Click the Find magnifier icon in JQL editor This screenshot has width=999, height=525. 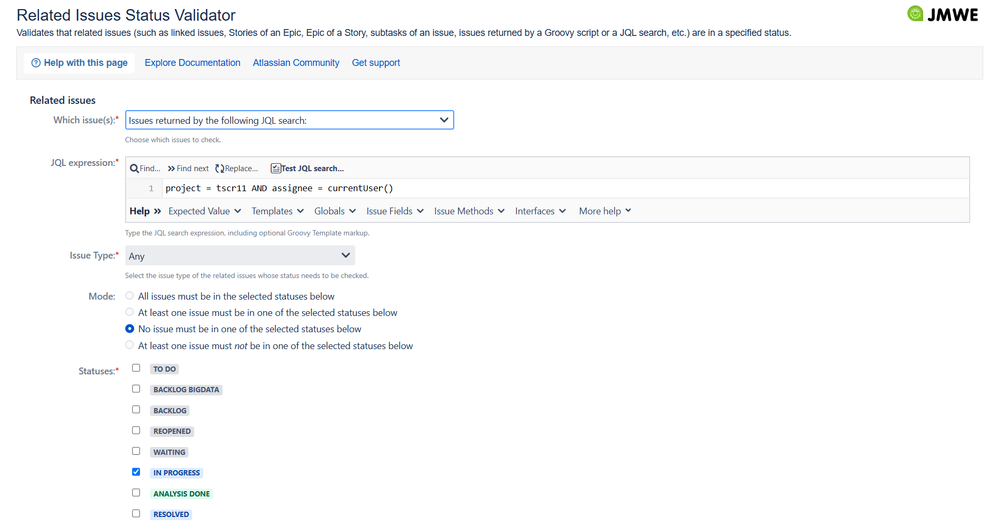[134, 169]
